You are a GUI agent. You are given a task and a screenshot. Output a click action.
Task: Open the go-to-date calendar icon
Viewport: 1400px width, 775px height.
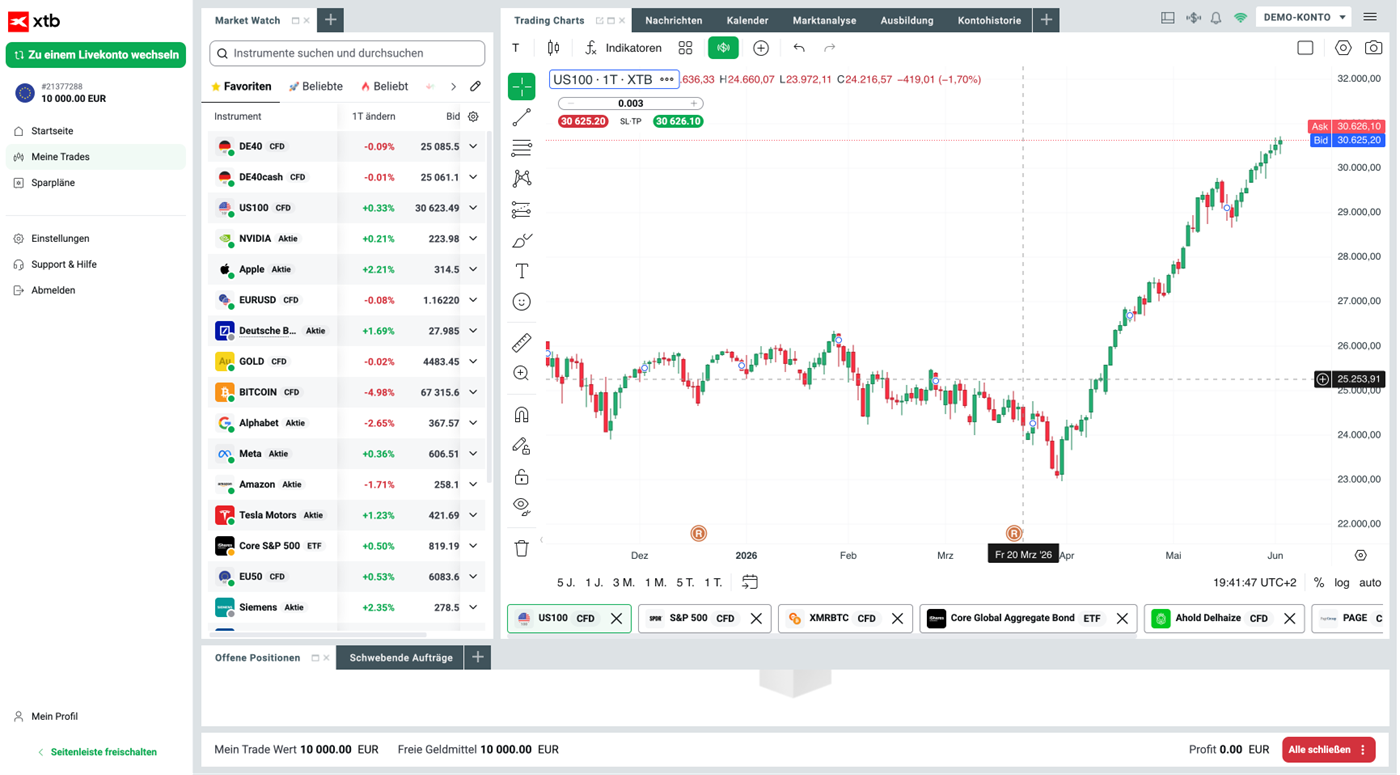tap(750, 582)
